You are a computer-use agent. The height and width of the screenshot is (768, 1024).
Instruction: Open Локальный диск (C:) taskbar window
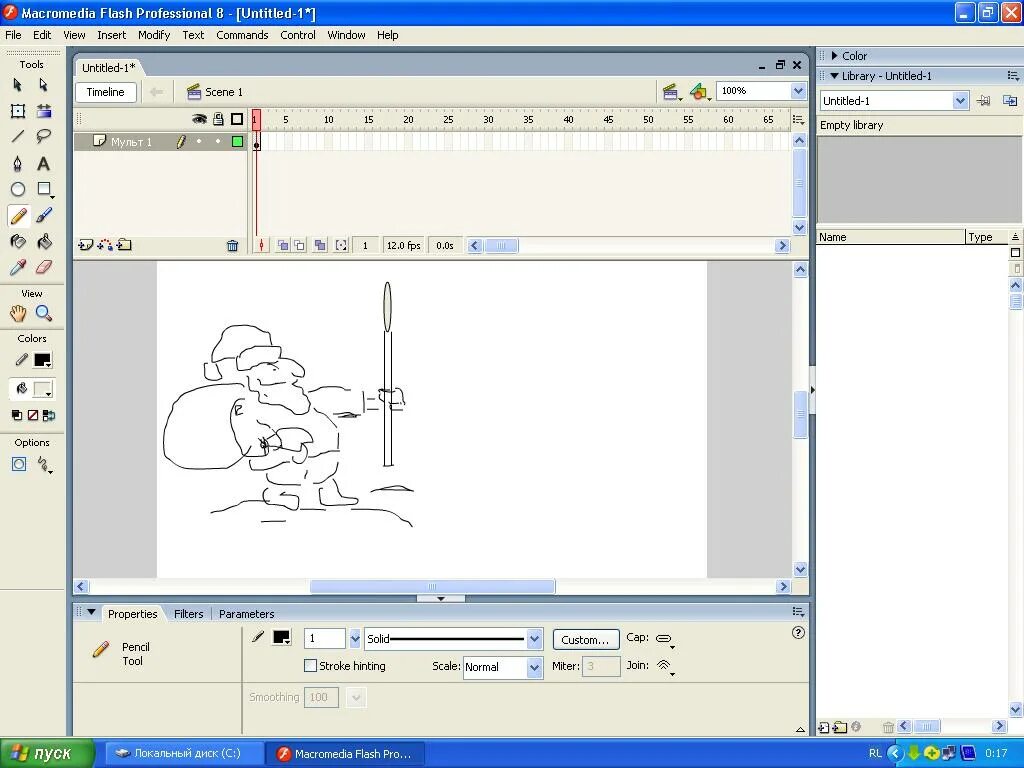[x=185, y=754]
